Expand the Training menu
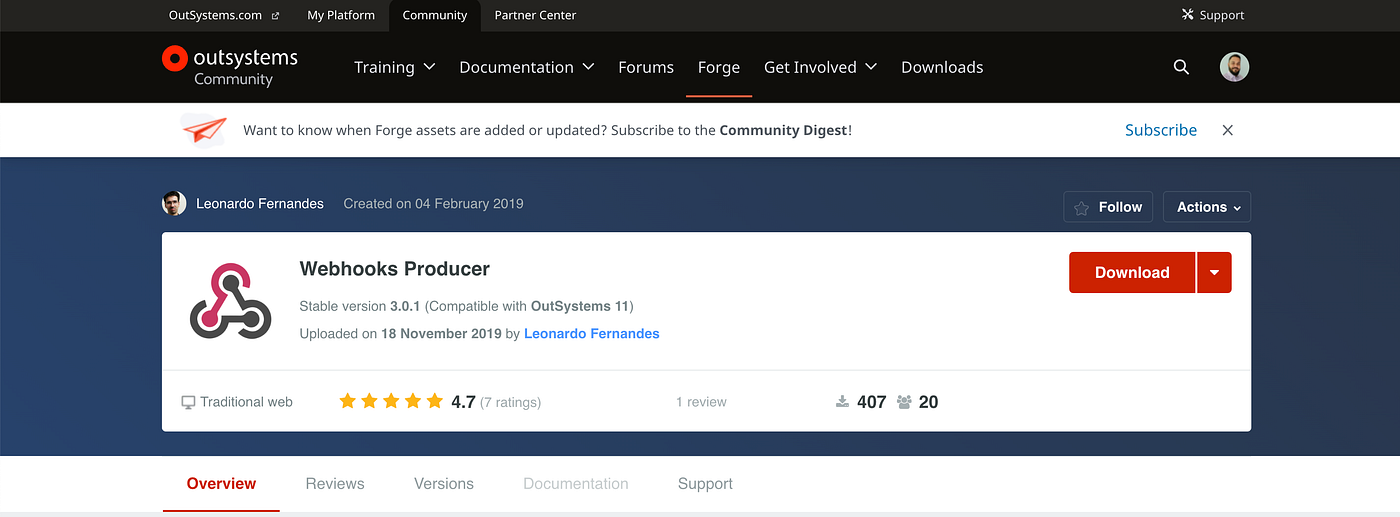Viewport: 1400px width, 517px height. coord(394,67)
